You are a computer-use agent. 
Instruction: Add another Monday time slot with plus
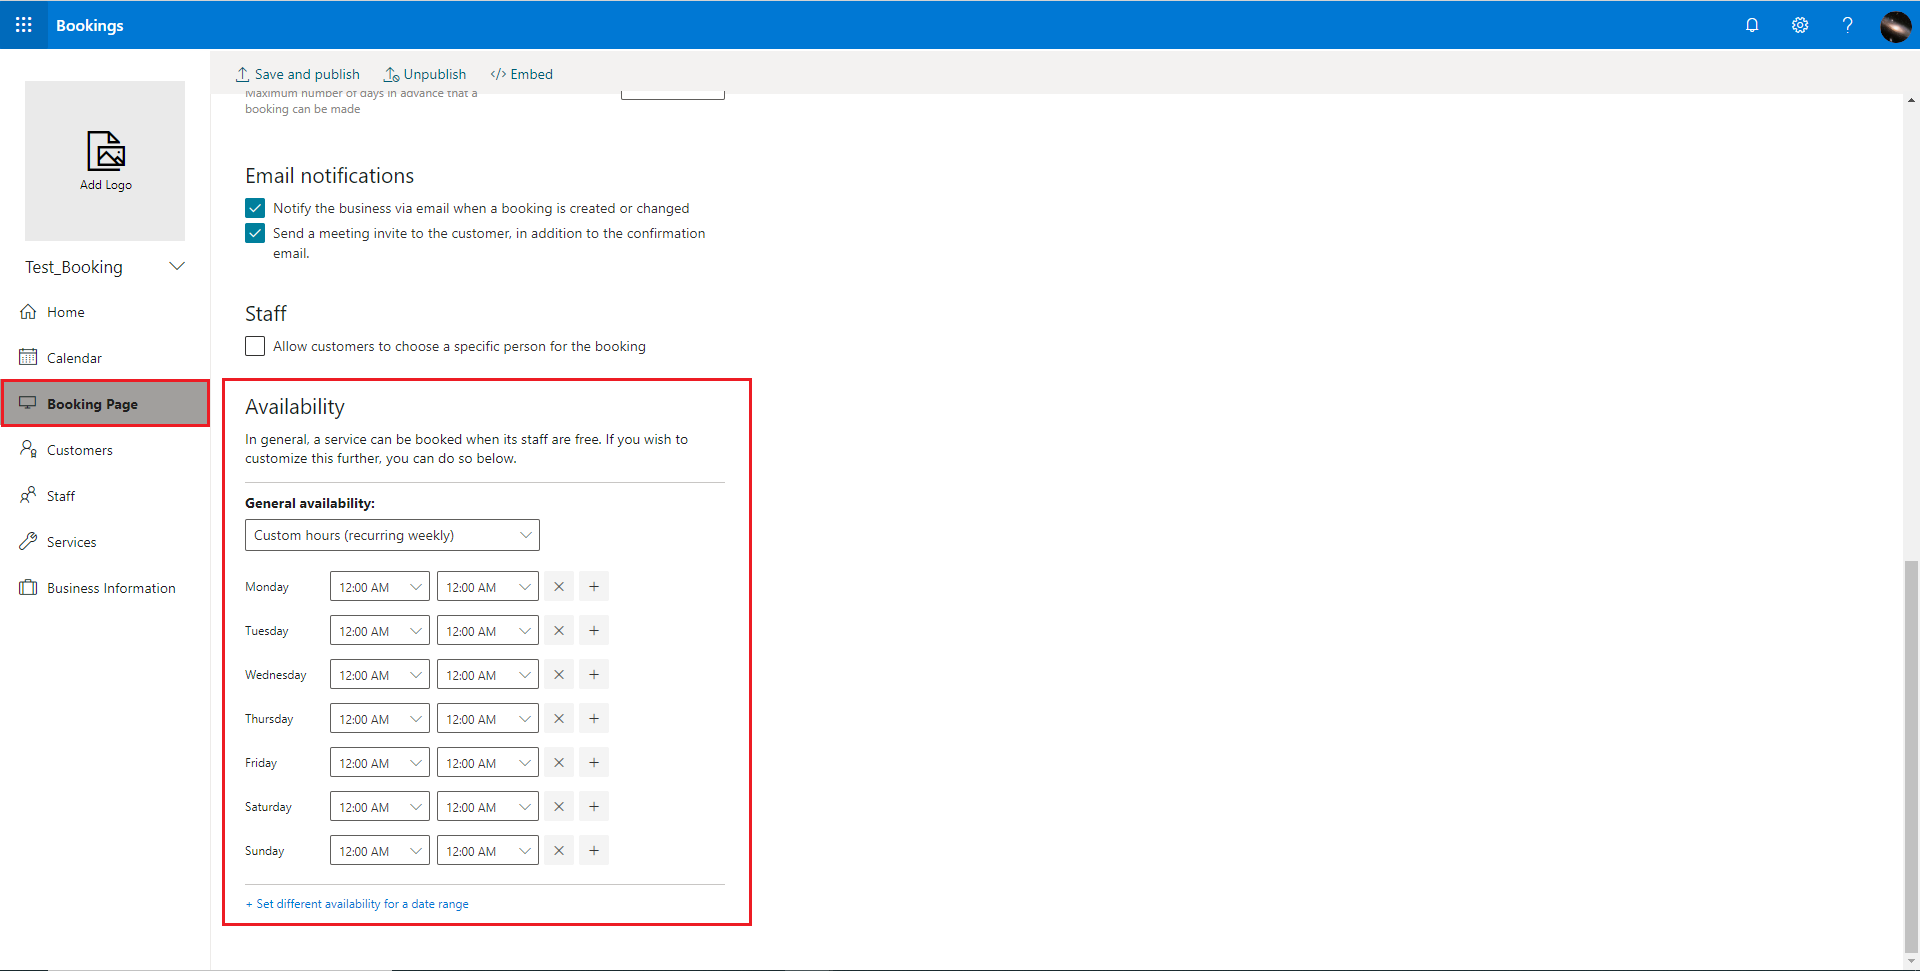(x=594, y=587)
